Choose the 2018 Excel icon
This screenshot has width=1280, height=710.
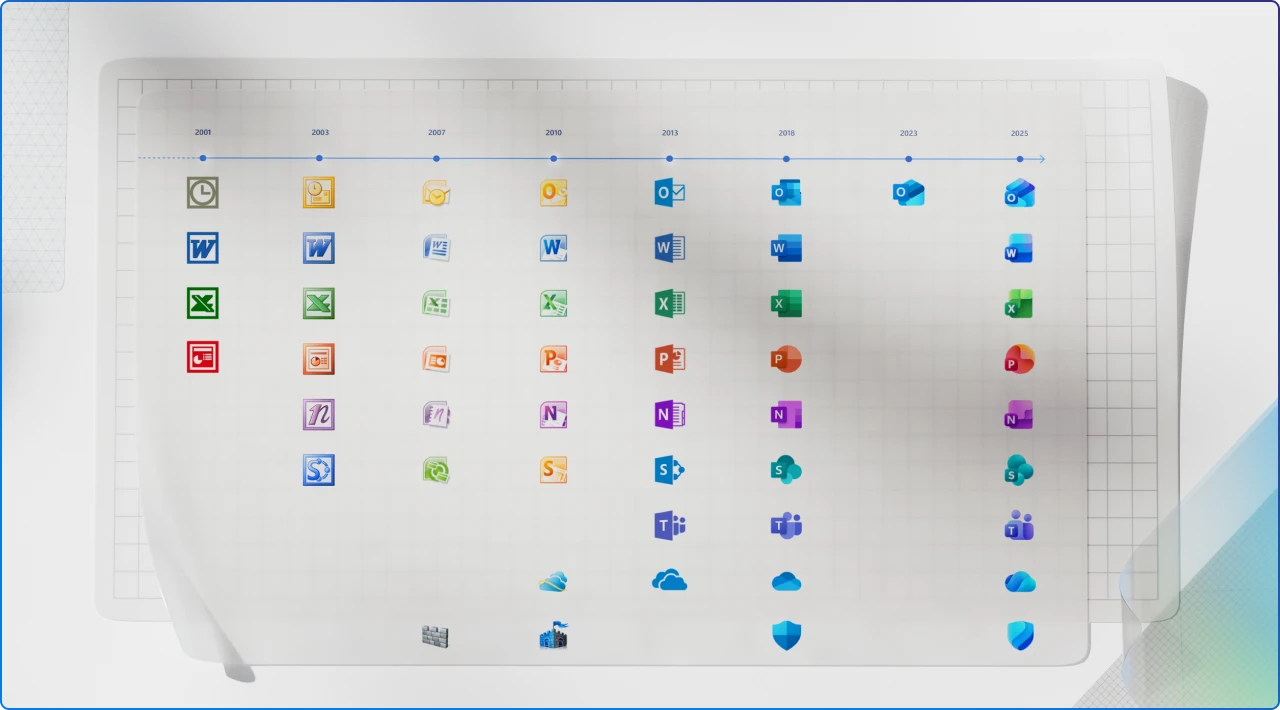click(x=786, y=304)
